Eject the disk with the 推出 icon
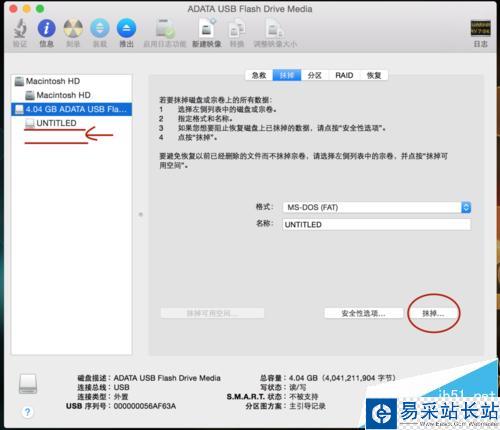 click(126, 28)
